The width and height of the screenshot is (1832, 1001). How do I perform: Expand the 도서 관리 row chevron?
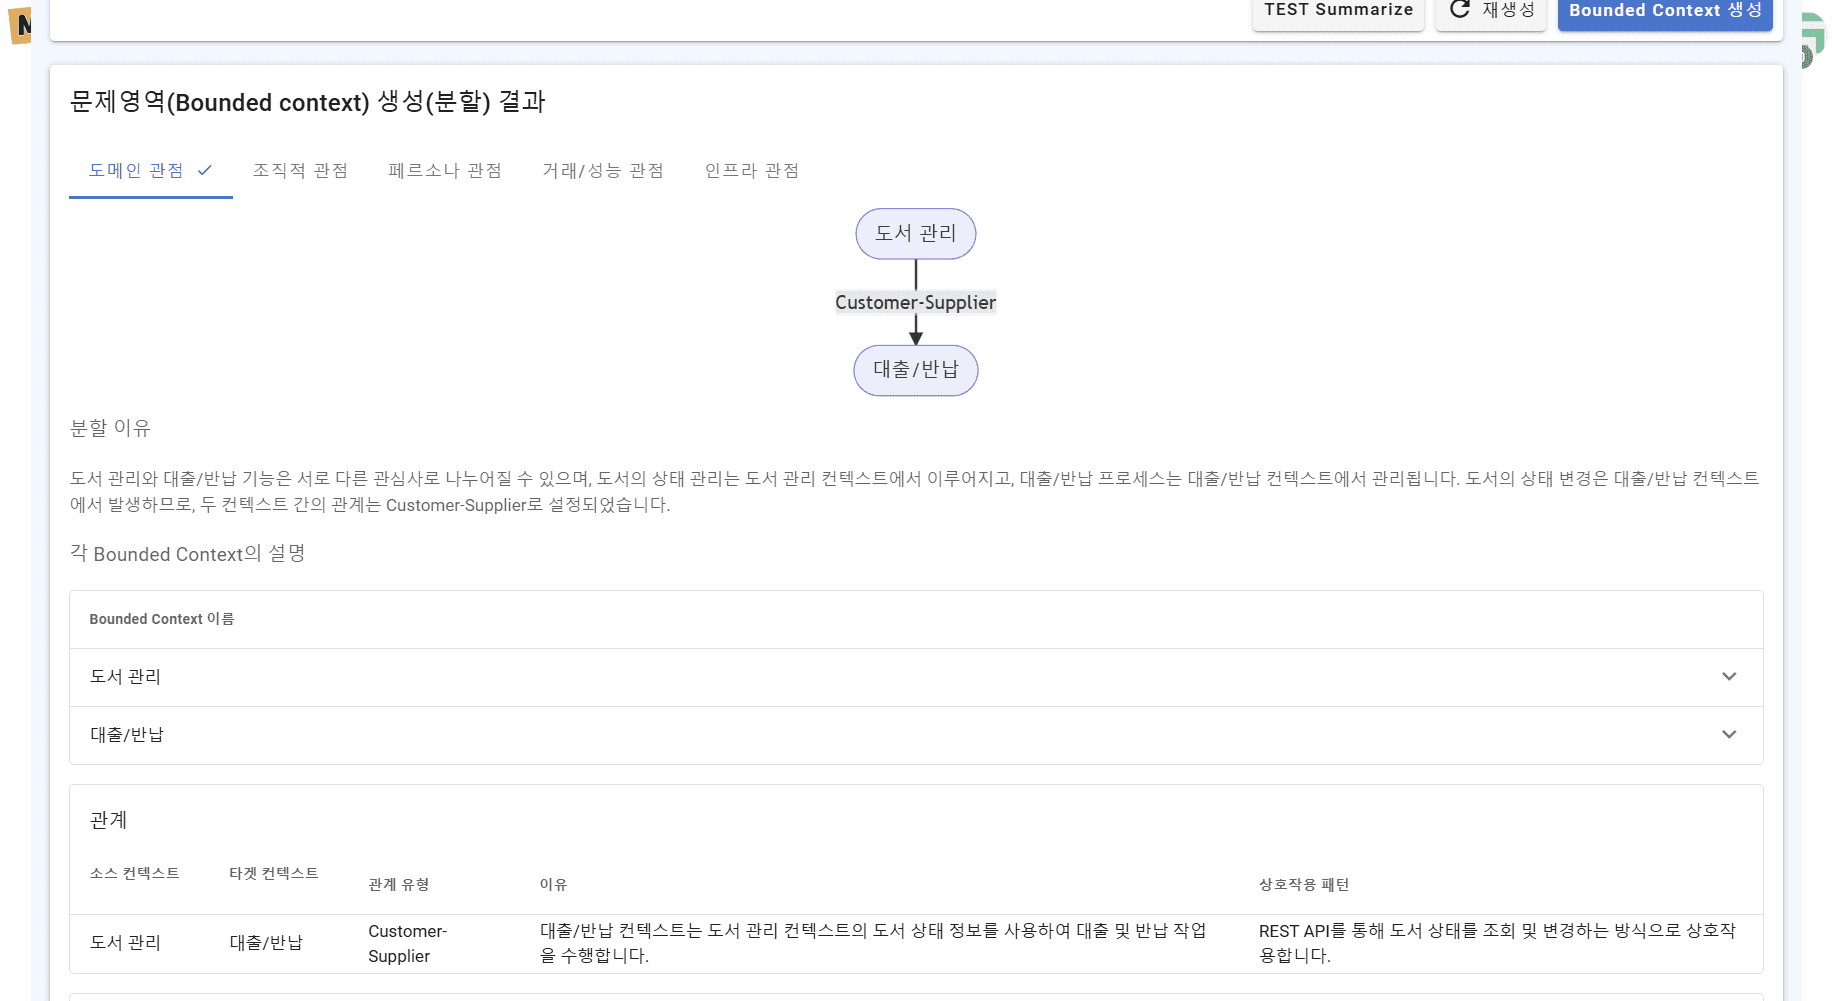point(1729,677)
